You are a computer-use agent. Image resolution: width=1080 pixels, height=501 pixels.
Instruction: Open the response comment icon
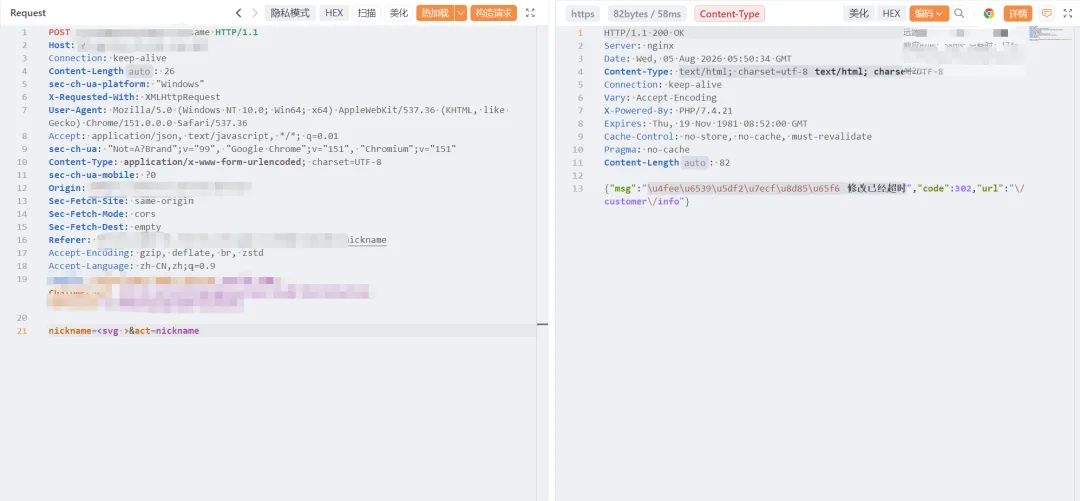1046,13
